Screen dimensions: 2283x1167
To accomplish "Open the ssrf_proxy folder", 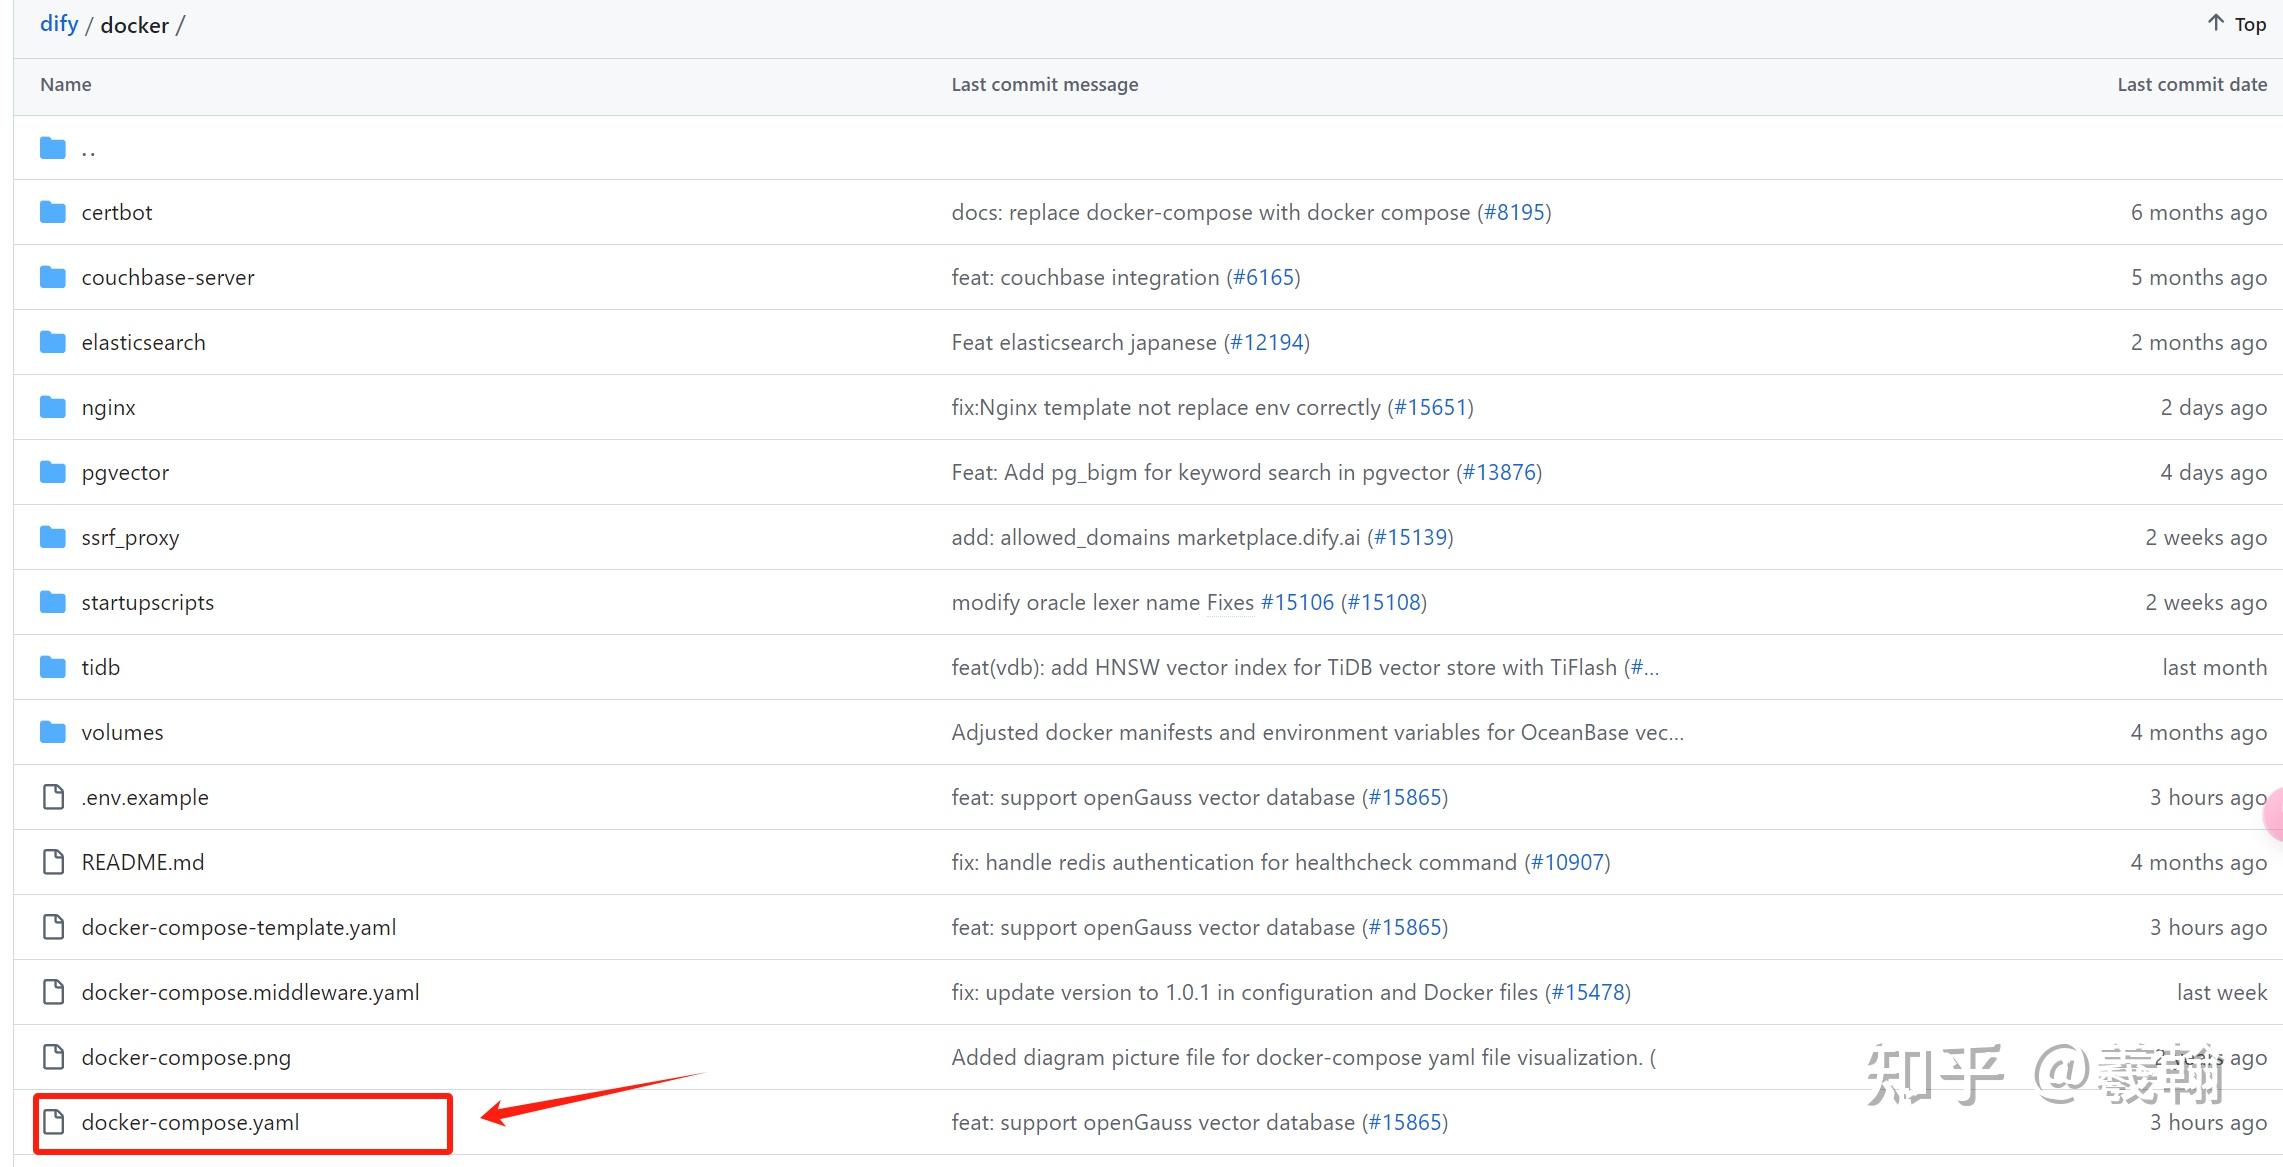I will [x=130, y=537].
